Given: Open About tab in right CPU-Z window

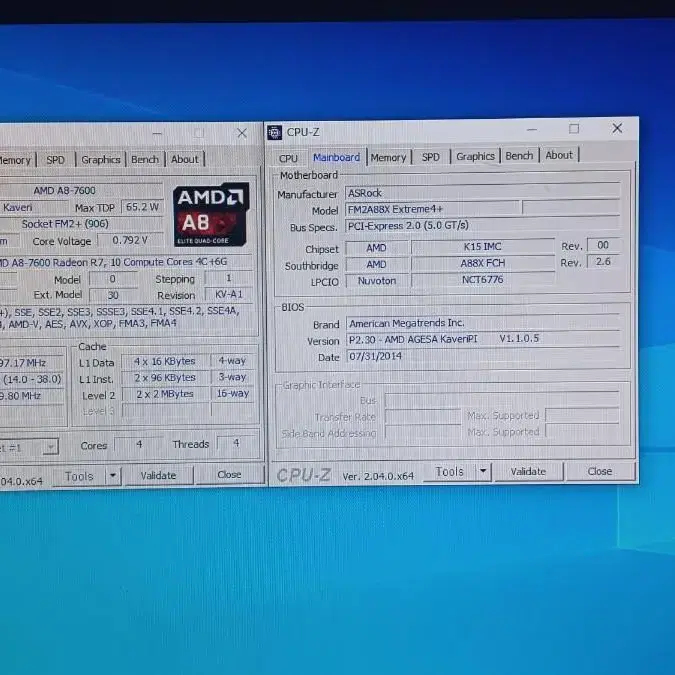Looking at the screenshot, I should 559,155.
